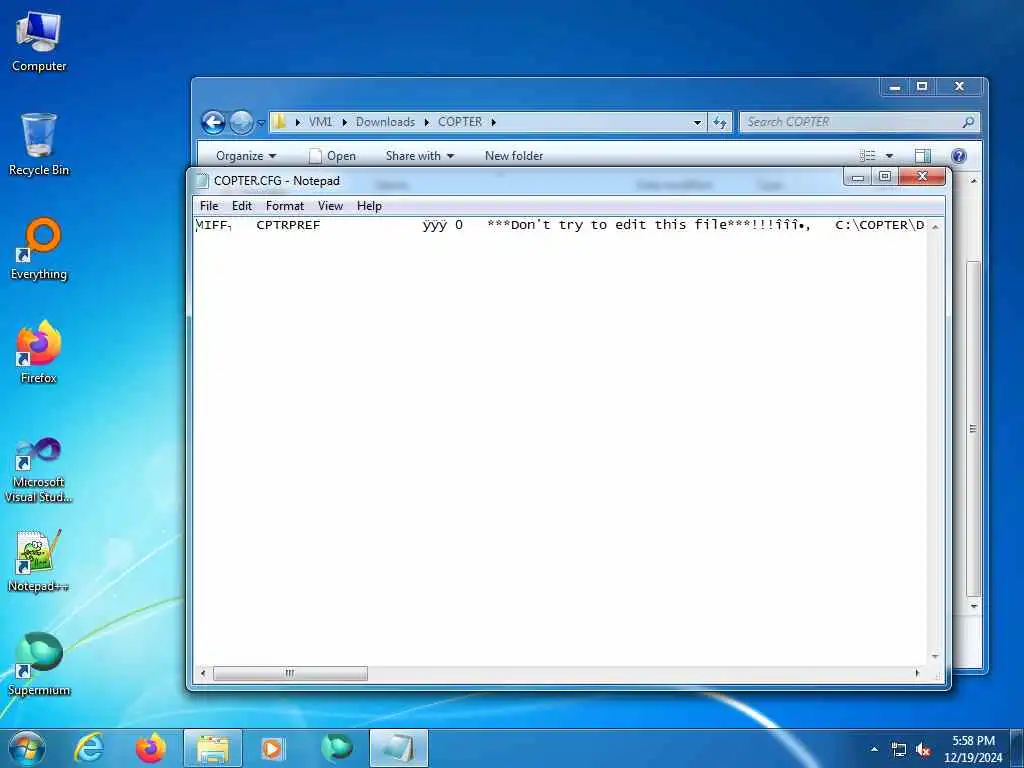Image resolution: width=1024 pixels, height=768 pixels.
Task: Open the Notepad Help menu
Action: tap(369, 206)
